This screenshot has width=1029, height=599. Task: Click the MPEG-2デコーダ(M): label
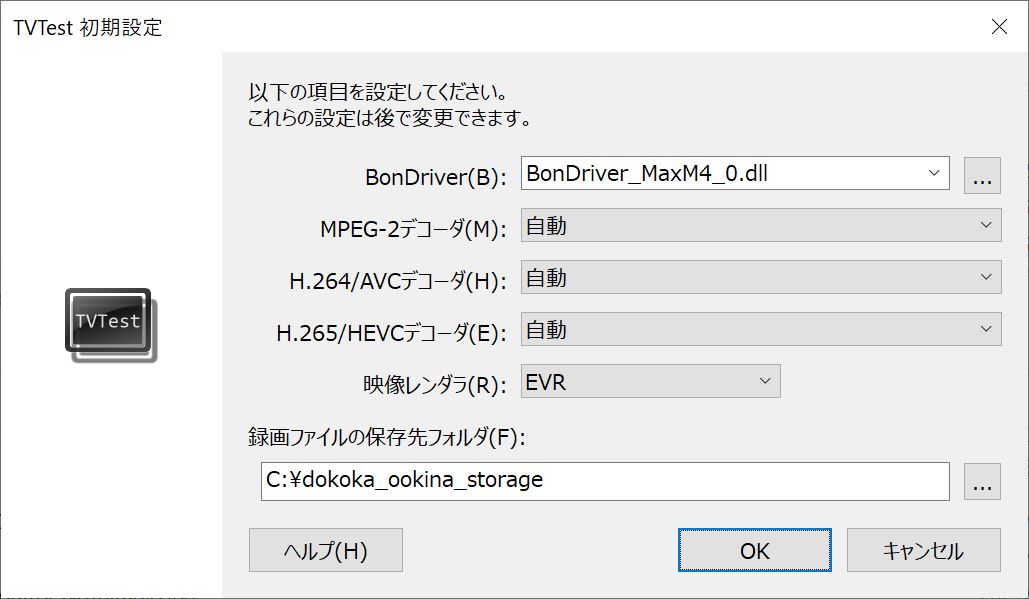click(413, 229)
